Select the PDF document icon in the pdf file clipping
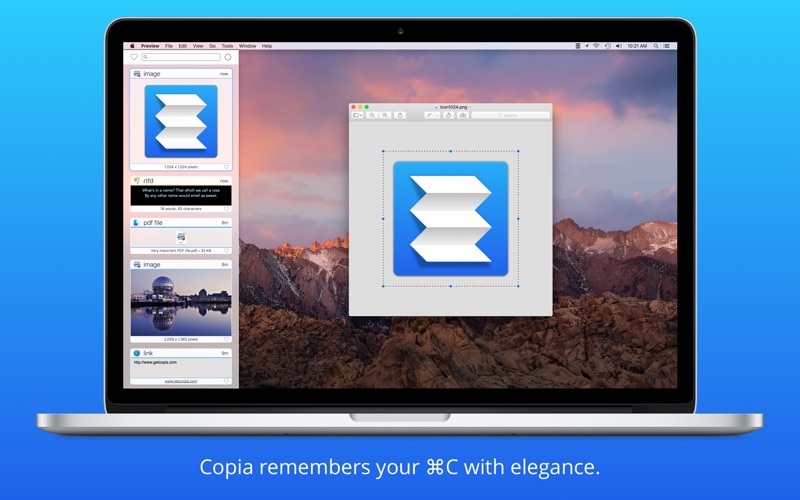 (181, 237)
